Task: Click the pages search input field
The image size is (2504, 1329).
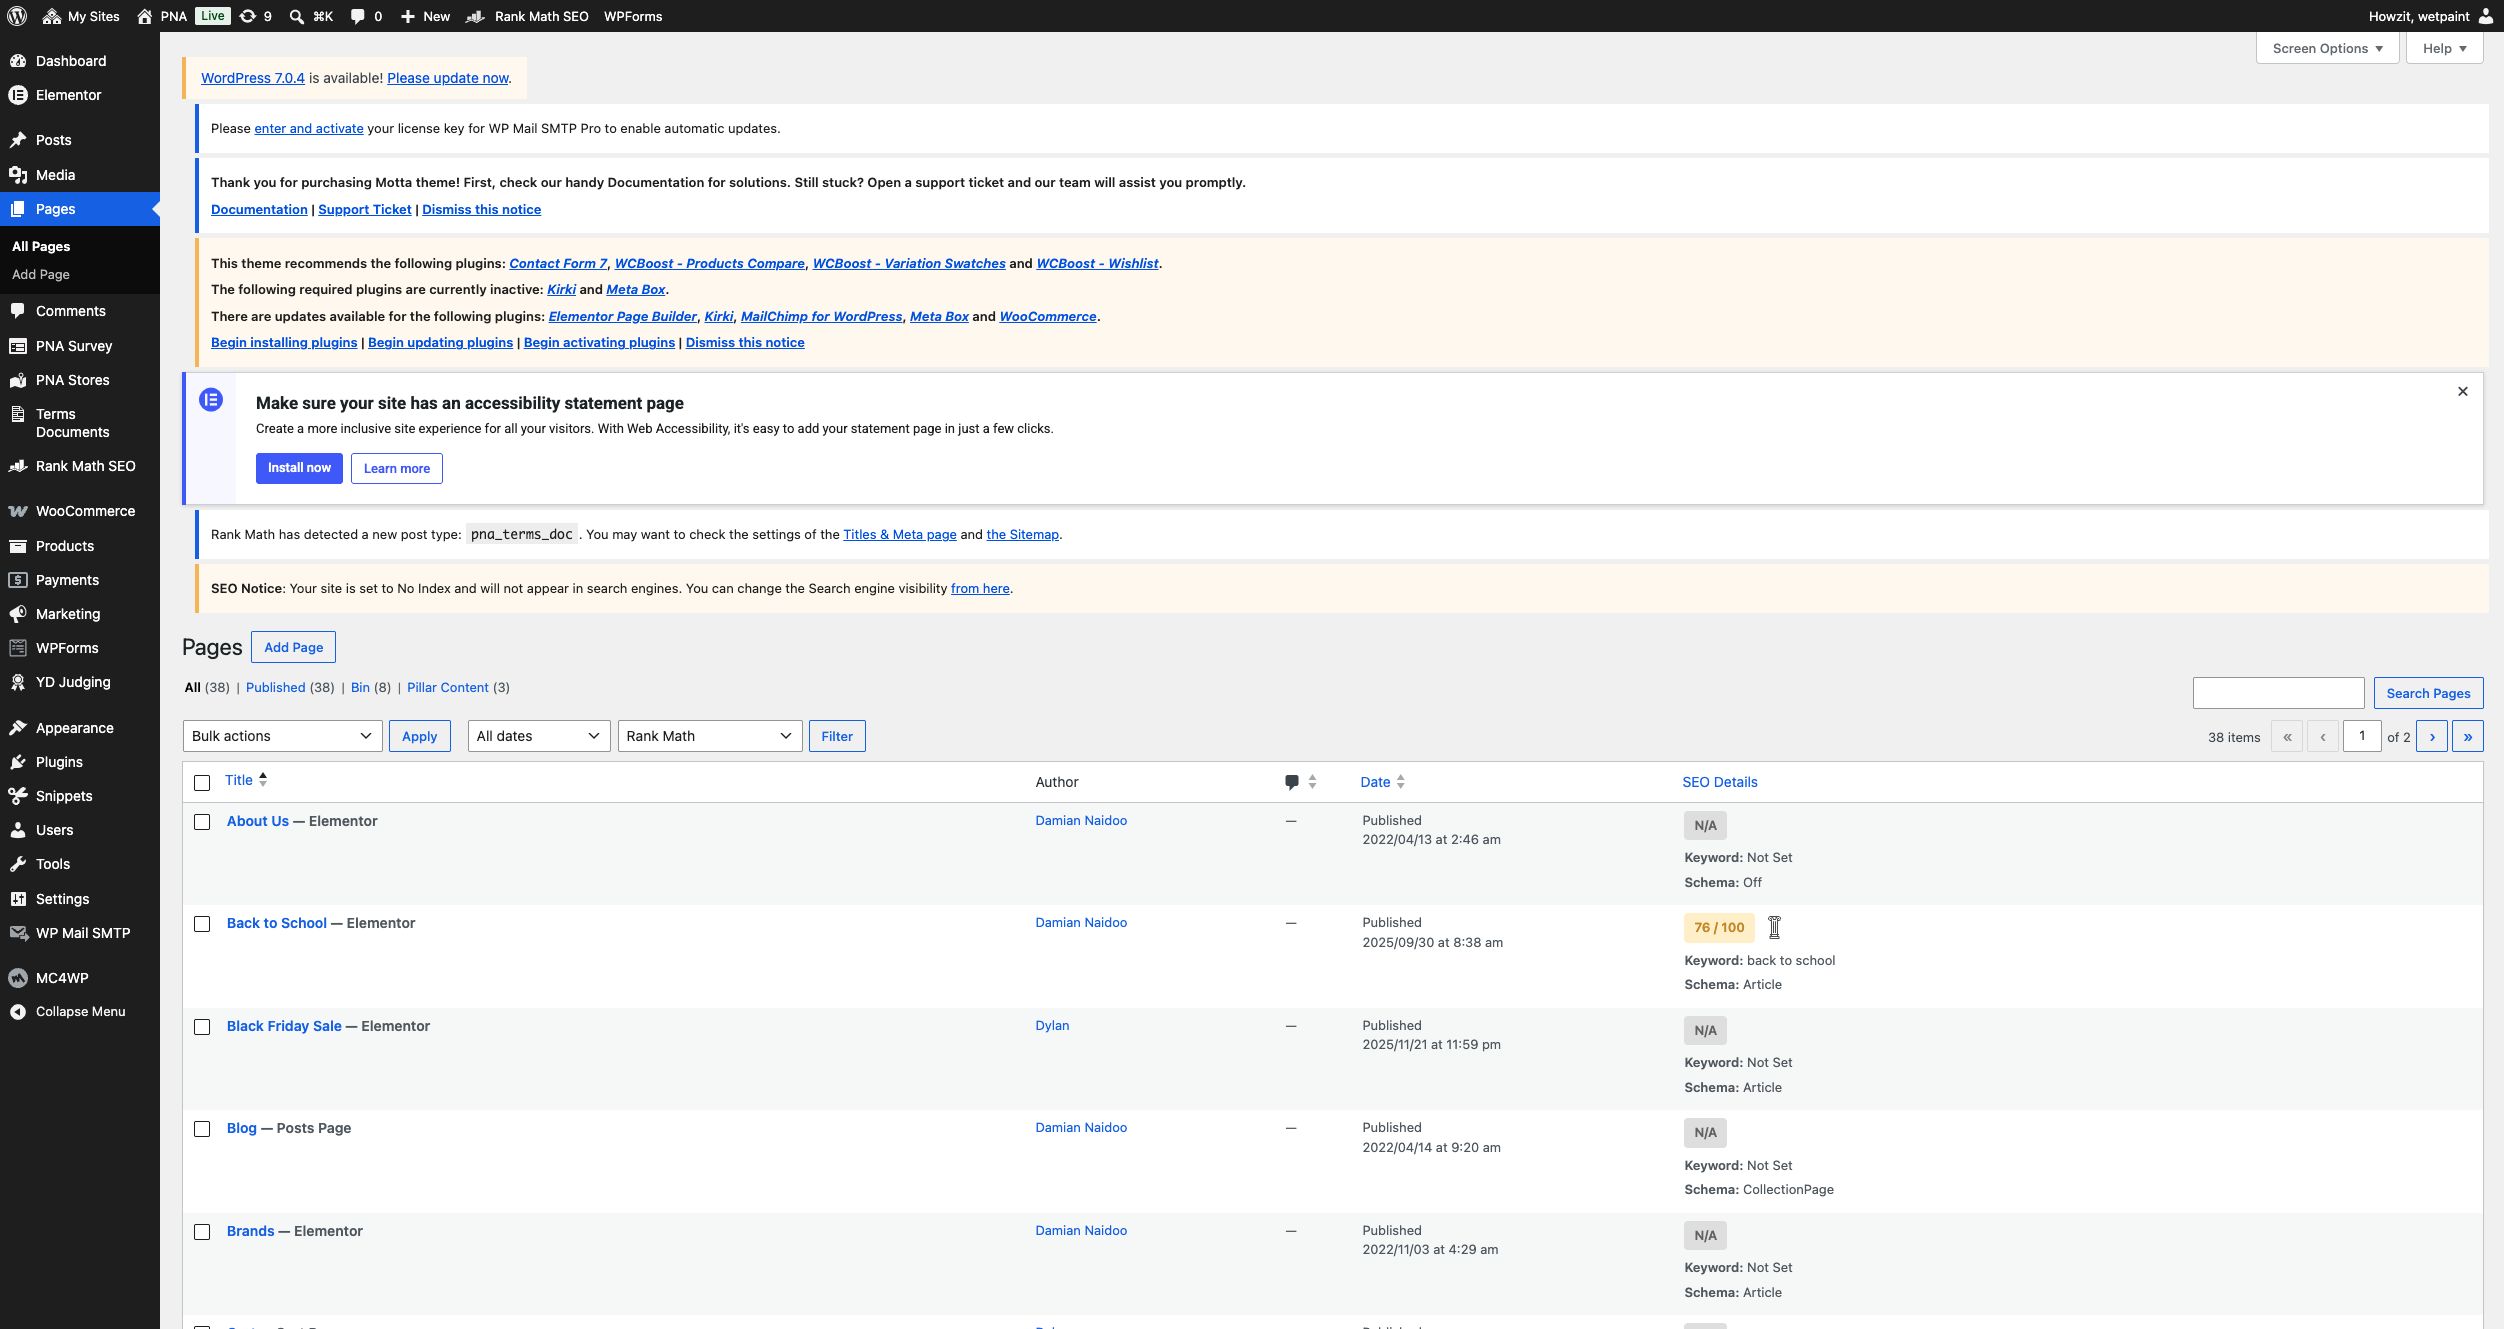Action: coord(2279,693)
